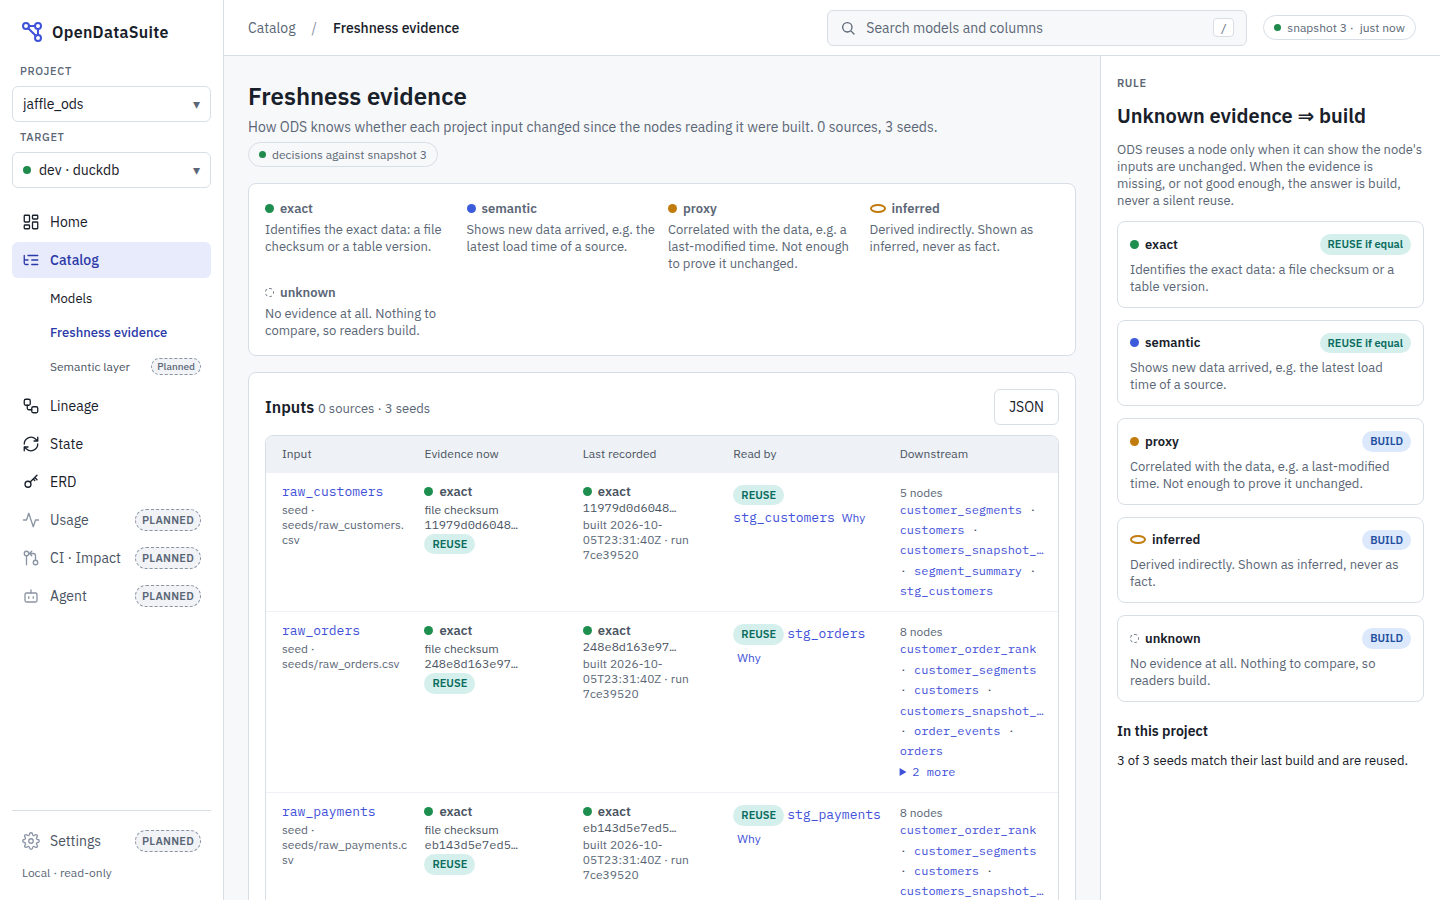Click the BUILD badge on proxy rule card
1440x900 pixels.
coord(1386,441)
